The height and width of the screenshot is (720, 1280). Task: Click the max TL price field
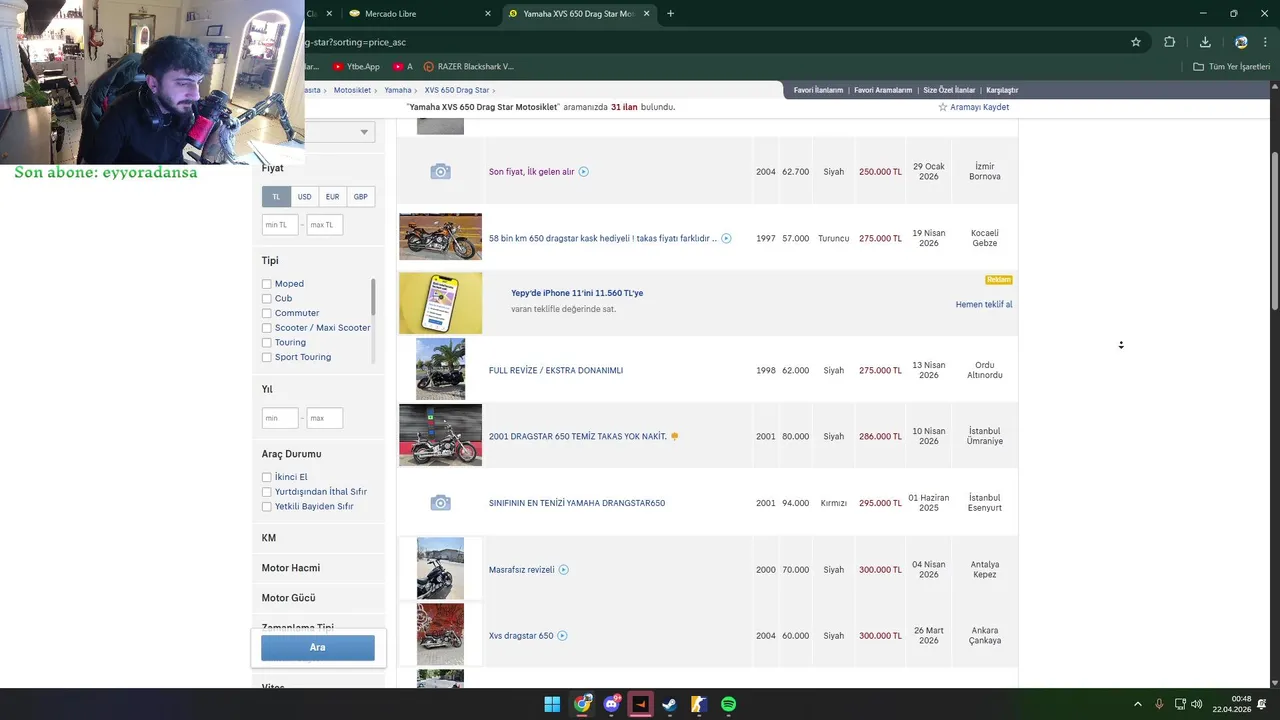[x=325, y=225]
